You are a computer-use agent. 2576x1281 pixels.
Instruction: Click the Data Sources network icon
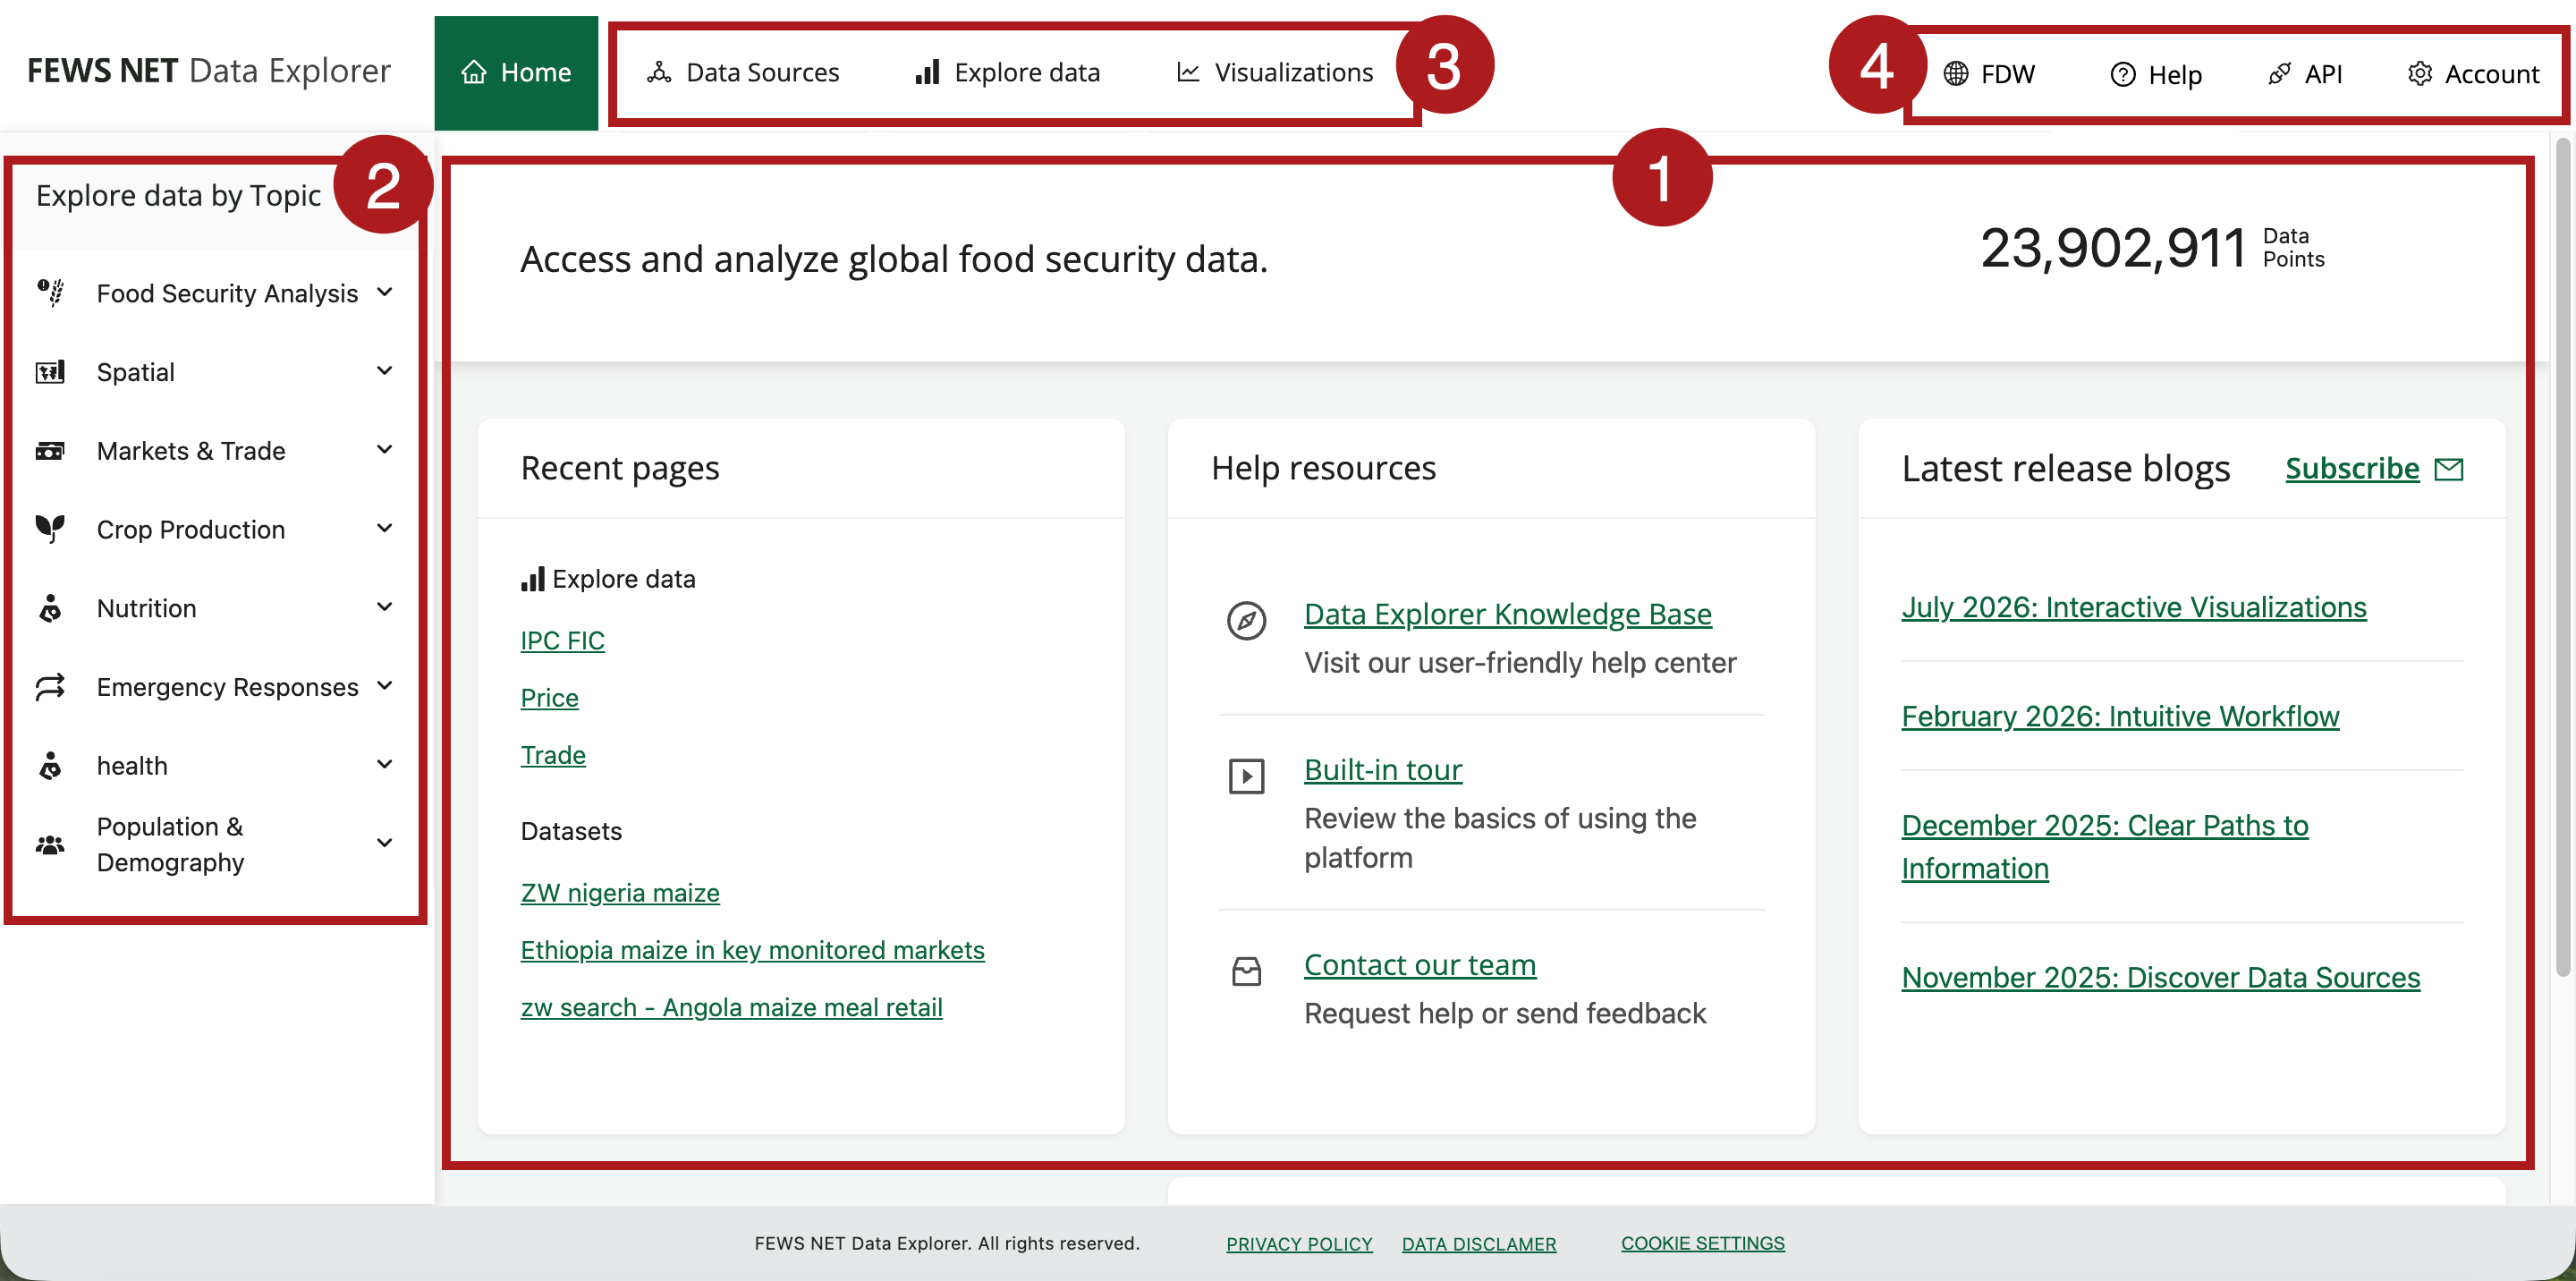659,72
